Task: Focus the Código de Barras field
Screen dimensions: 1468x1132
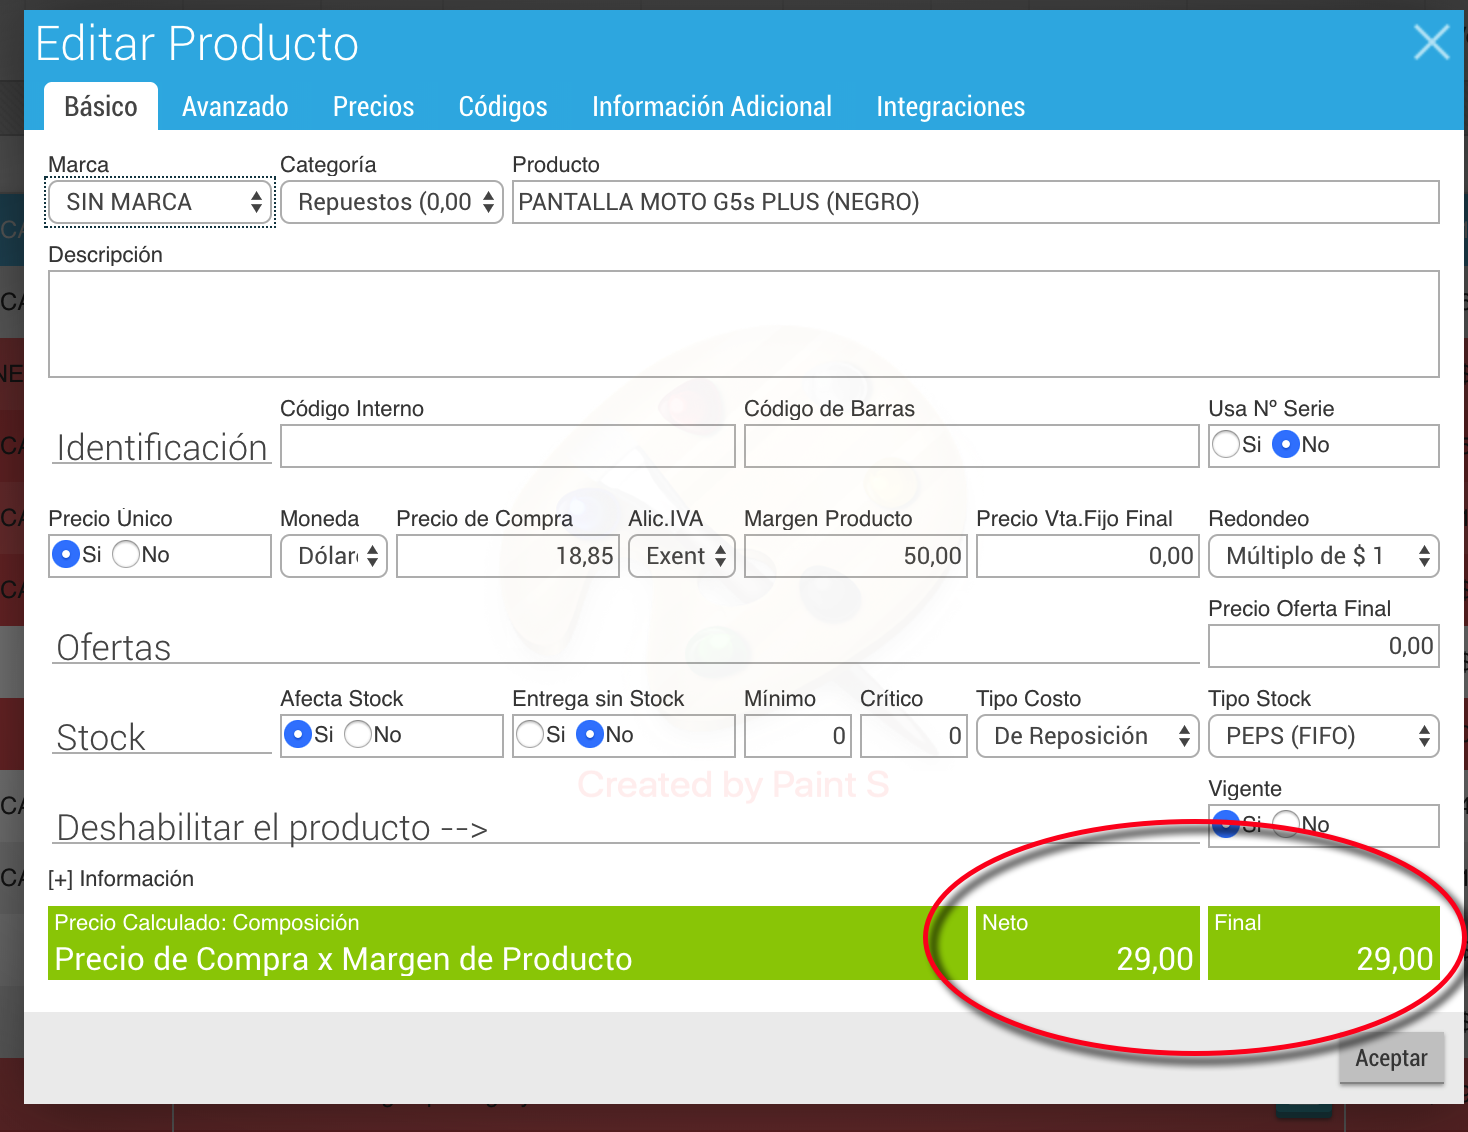Action: (971, 446)
